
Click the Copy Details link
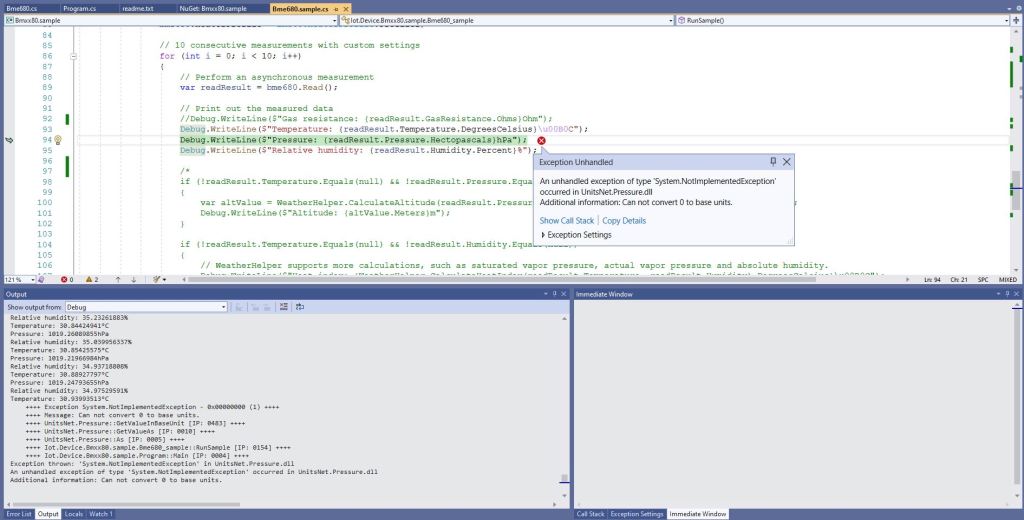624,220
